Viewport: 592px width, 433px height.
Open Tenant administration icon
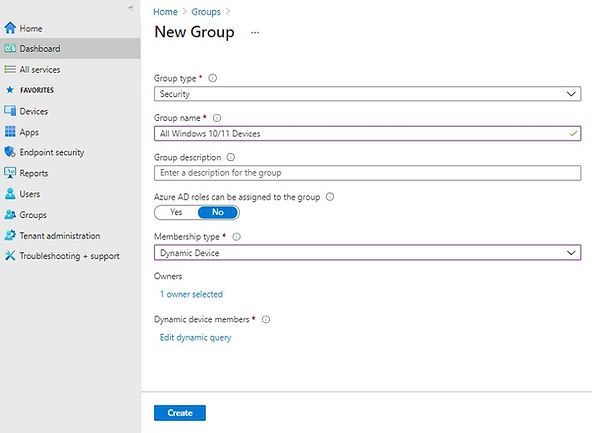[x=10, y=235]
